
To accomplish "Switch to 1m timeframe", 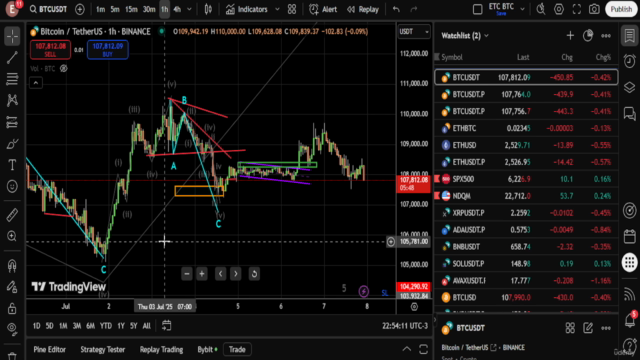I will 100,9.
